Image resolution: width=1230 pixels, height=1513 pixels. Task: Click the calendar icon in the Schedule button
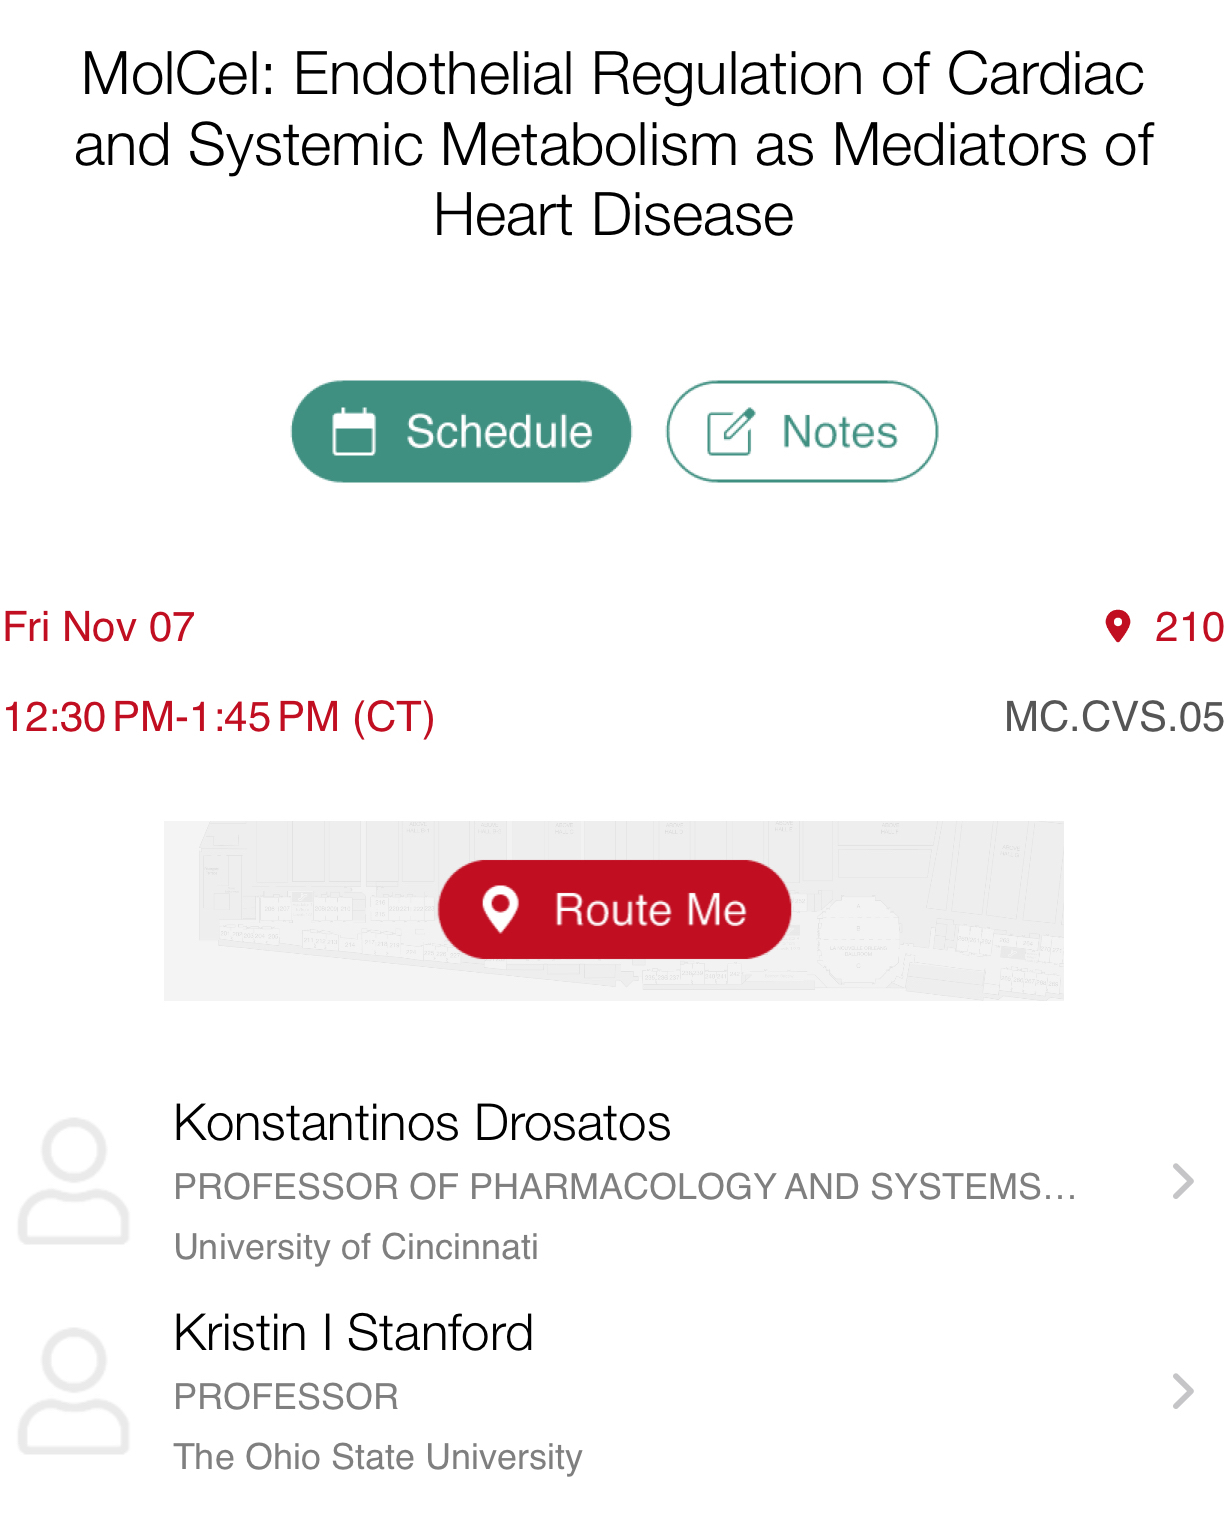click(x=354, y=432)
